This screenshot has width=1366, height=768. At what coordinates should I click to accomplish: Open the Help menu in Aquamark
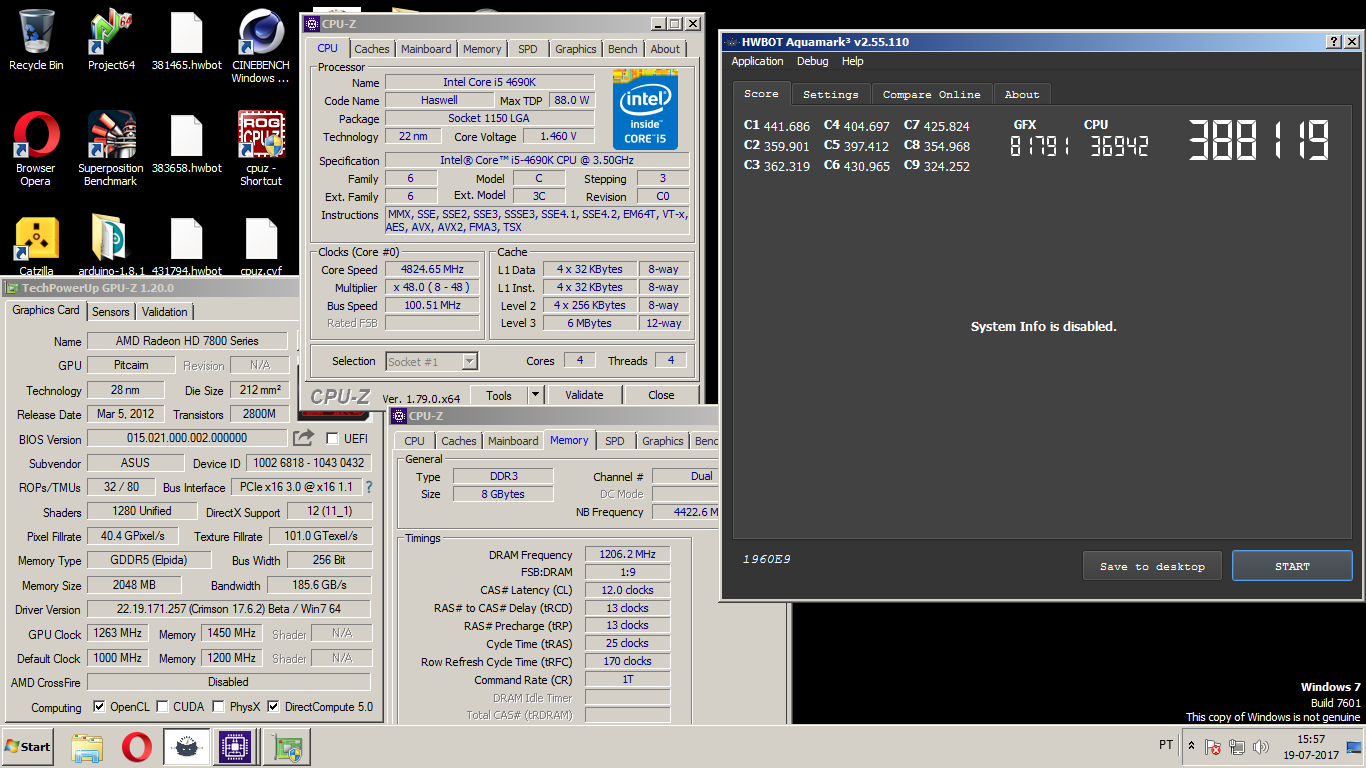pyautogui.click(x=852, y=61)
